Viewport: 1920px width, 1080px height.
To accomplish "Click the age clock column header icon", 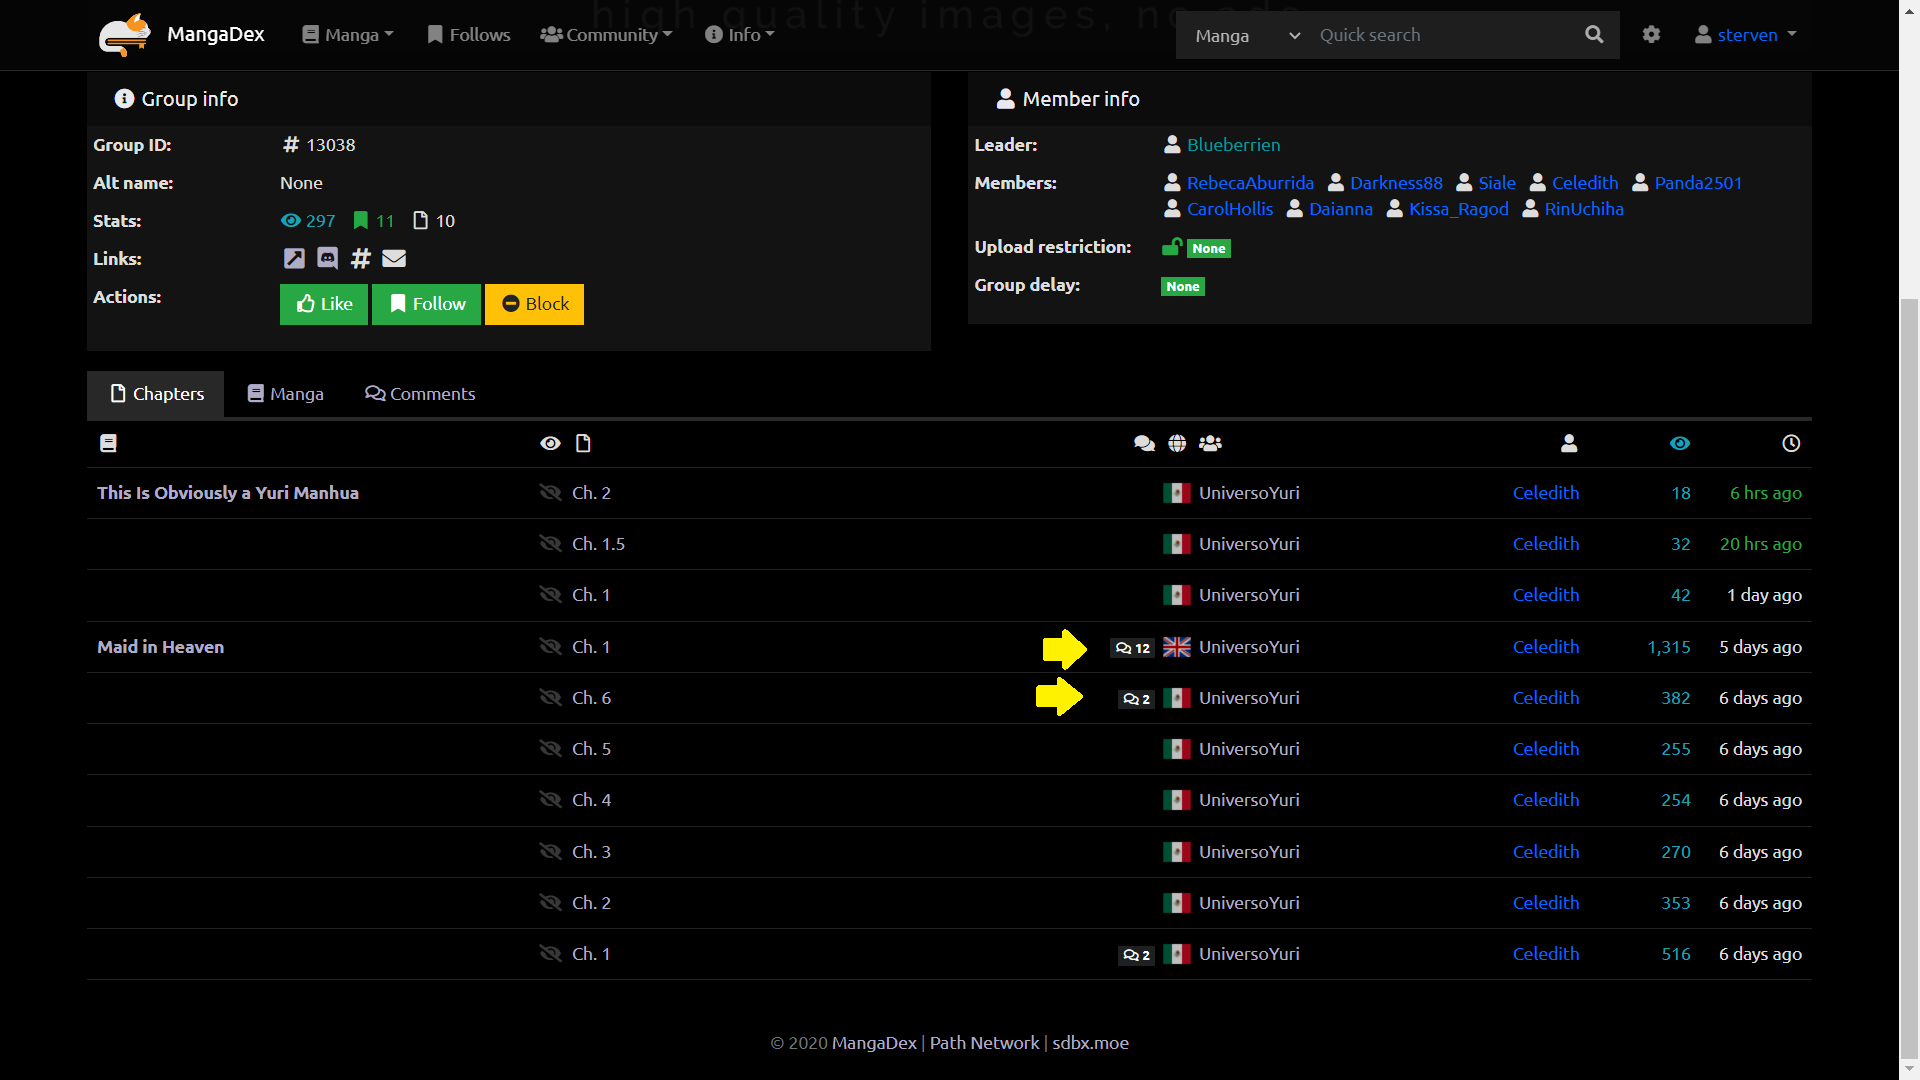I will pos(1791,443).
